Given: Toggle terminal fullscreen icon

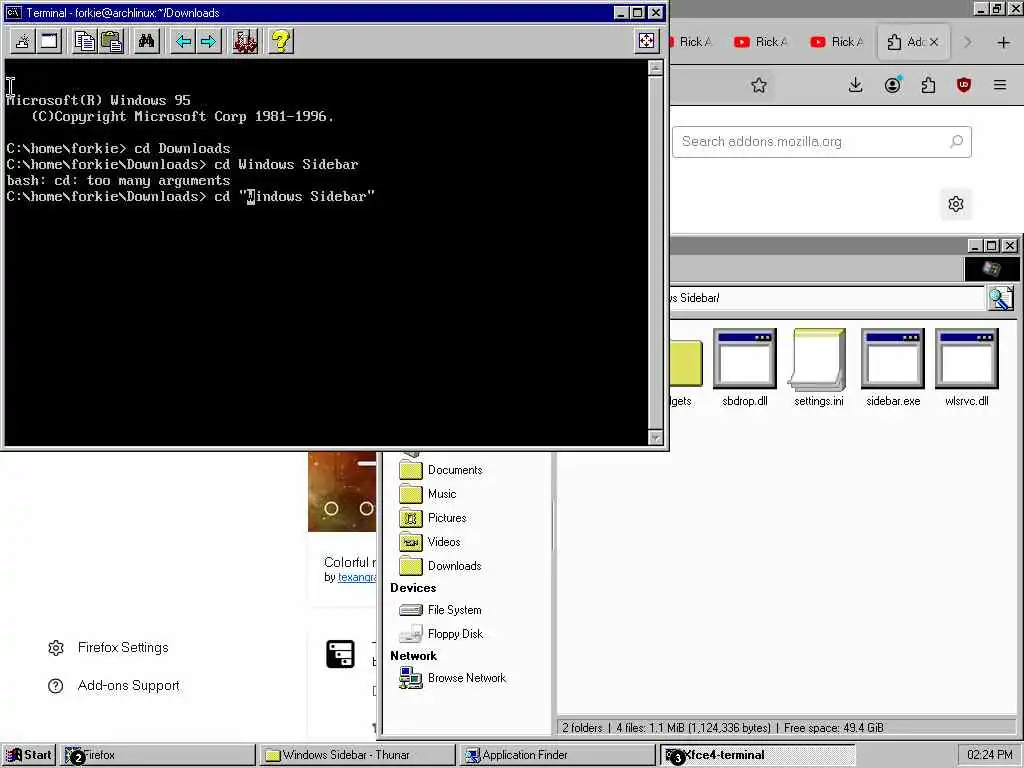Looking at the screenshot, I should [646, 41].
